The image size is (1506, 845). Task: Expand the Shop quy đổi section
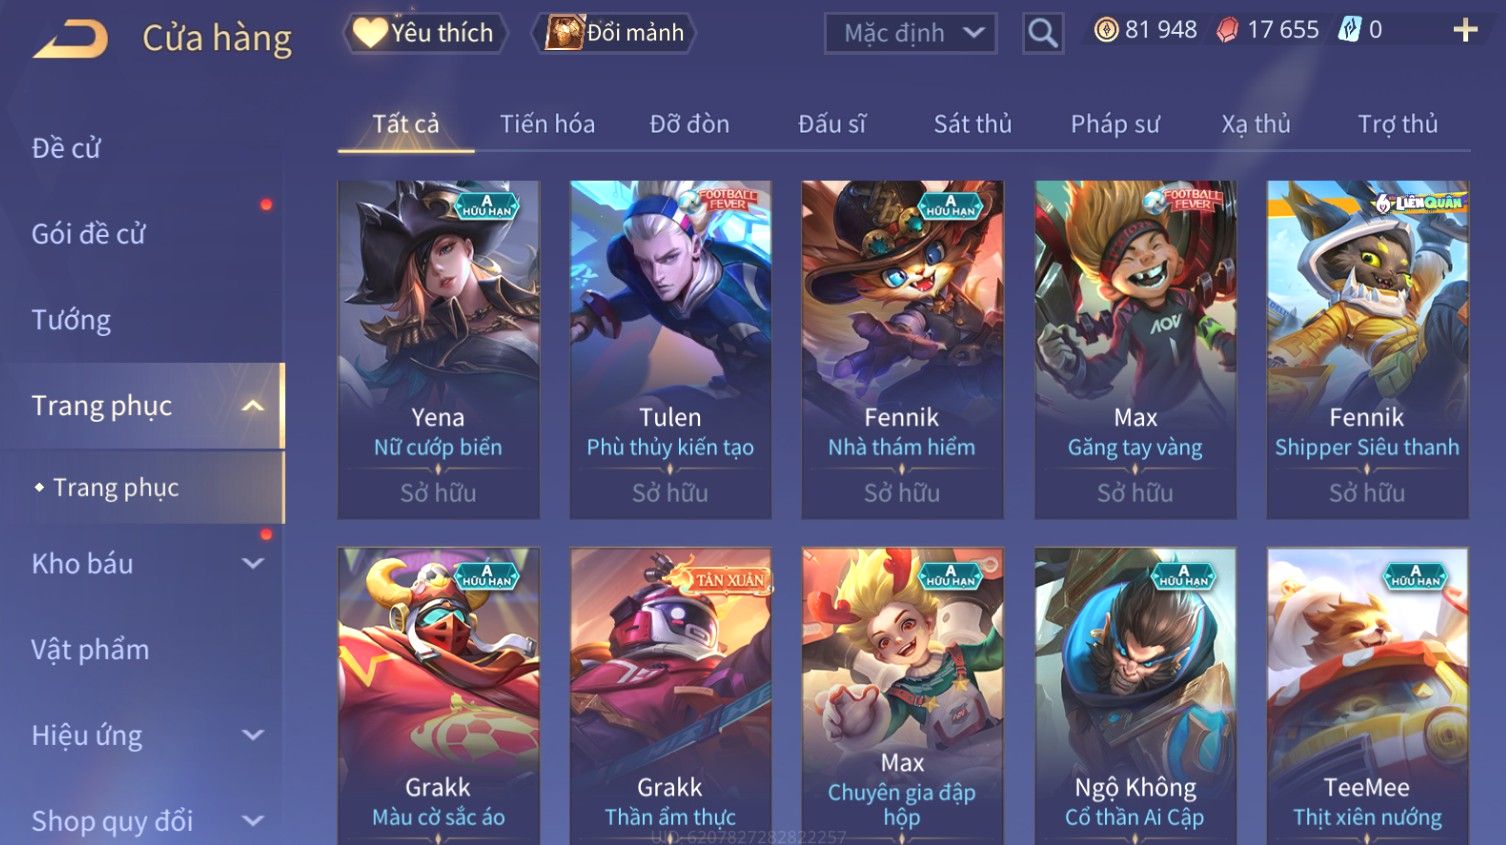click(x=253, y=822)
